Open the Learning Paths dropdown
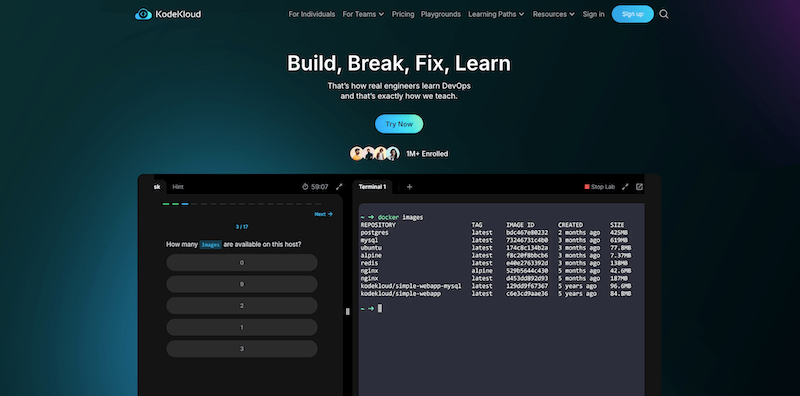This screenshot has height=396, width=800. point(496,14)
